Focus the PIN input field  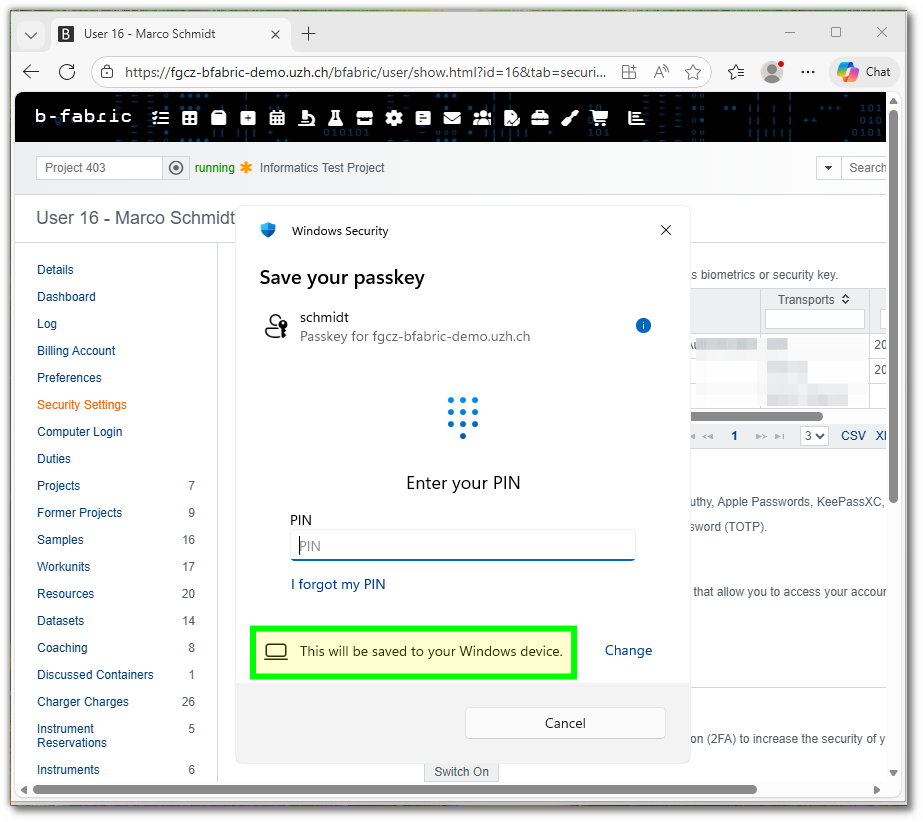[x=463, y=545]
